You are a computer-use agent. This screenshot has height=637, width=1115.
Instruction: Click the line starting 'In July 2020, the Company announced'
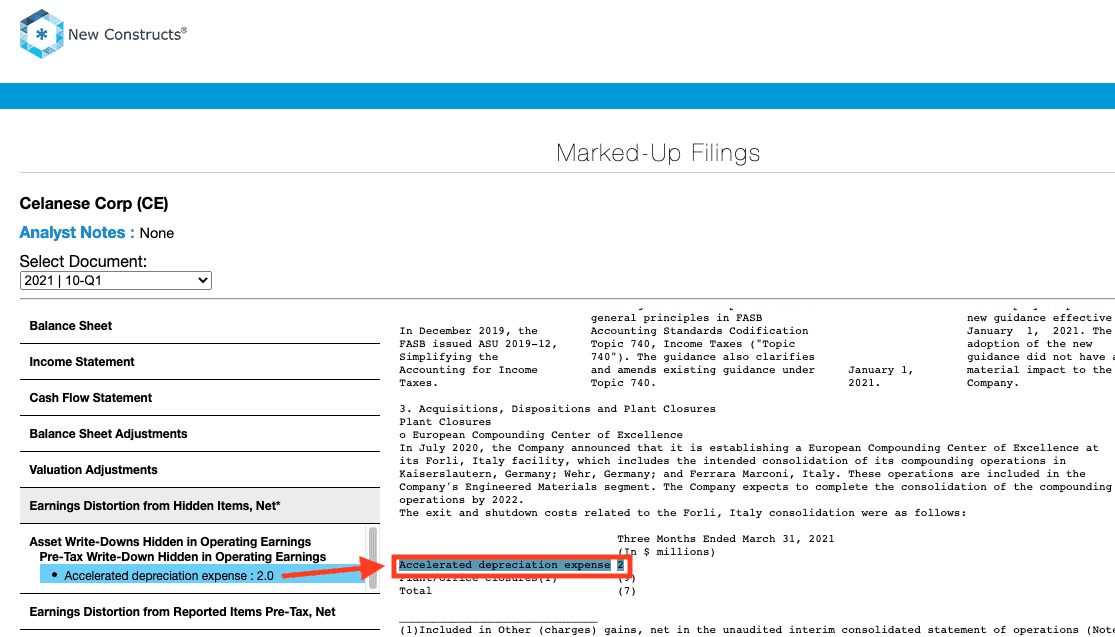point(749,448)
